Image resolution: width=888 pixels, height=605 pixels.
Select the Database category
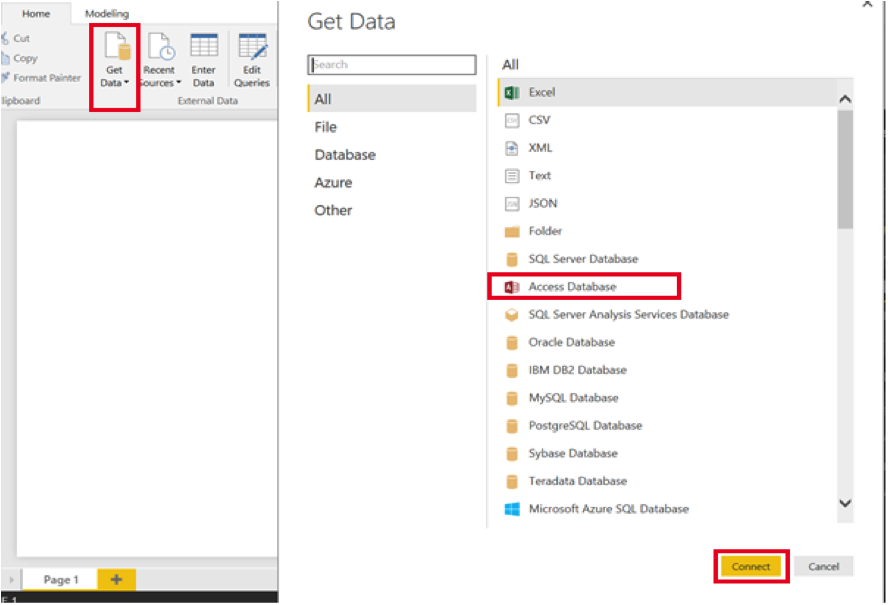click(x=345, y=155)
